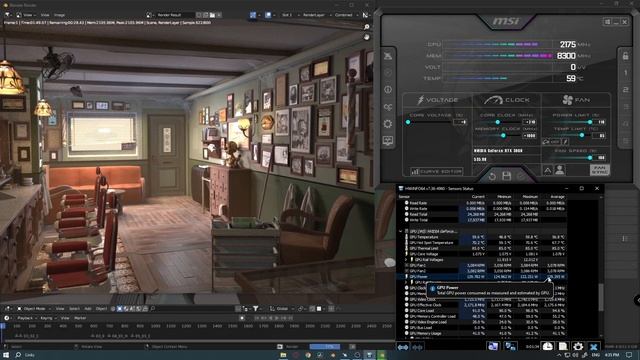Click the Curve Editor button
Screen dimensions: 640x360
436,171
